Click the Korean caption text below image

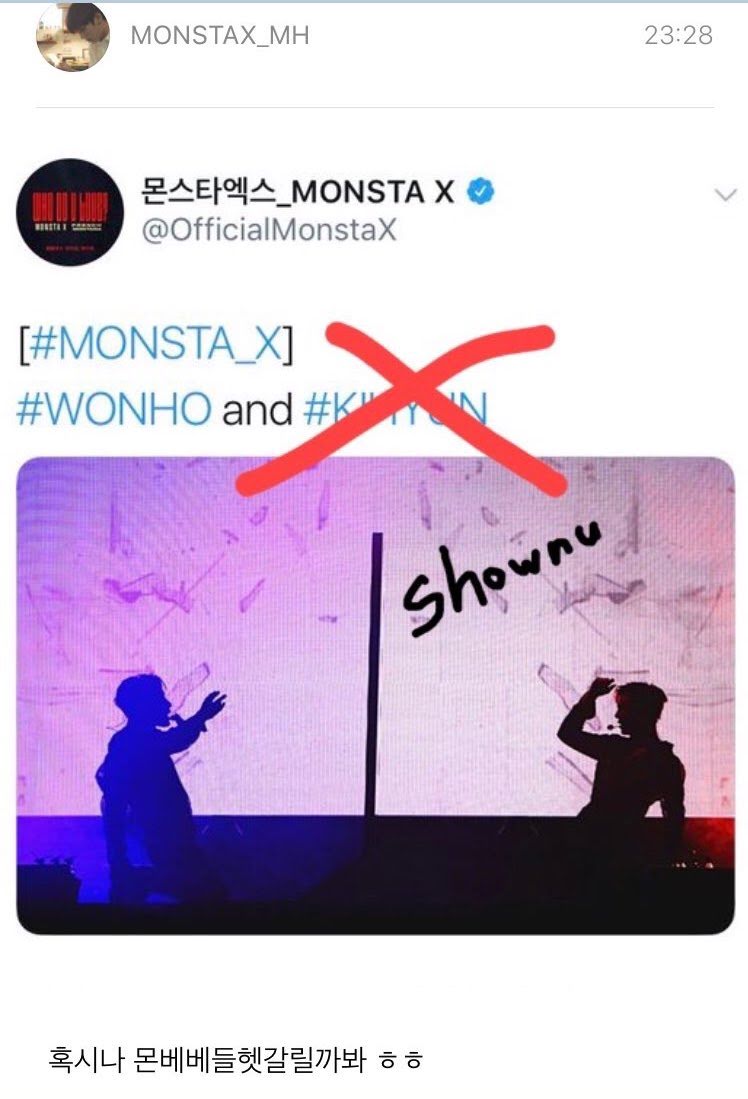tap(235, 1058)
